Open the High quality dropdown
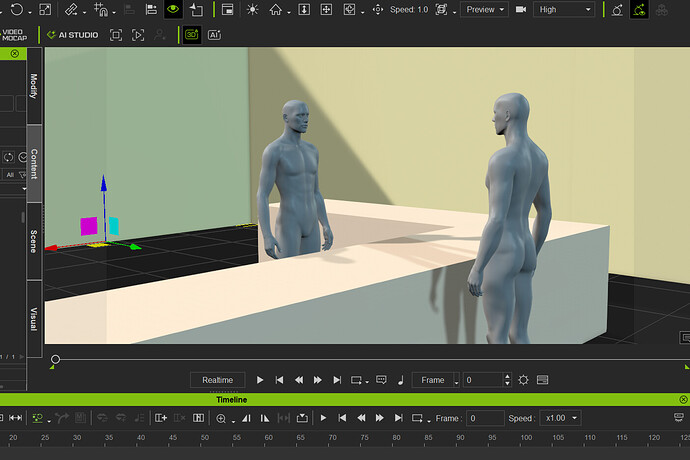This screenshot has height=460, width=690. click(564, 9)
